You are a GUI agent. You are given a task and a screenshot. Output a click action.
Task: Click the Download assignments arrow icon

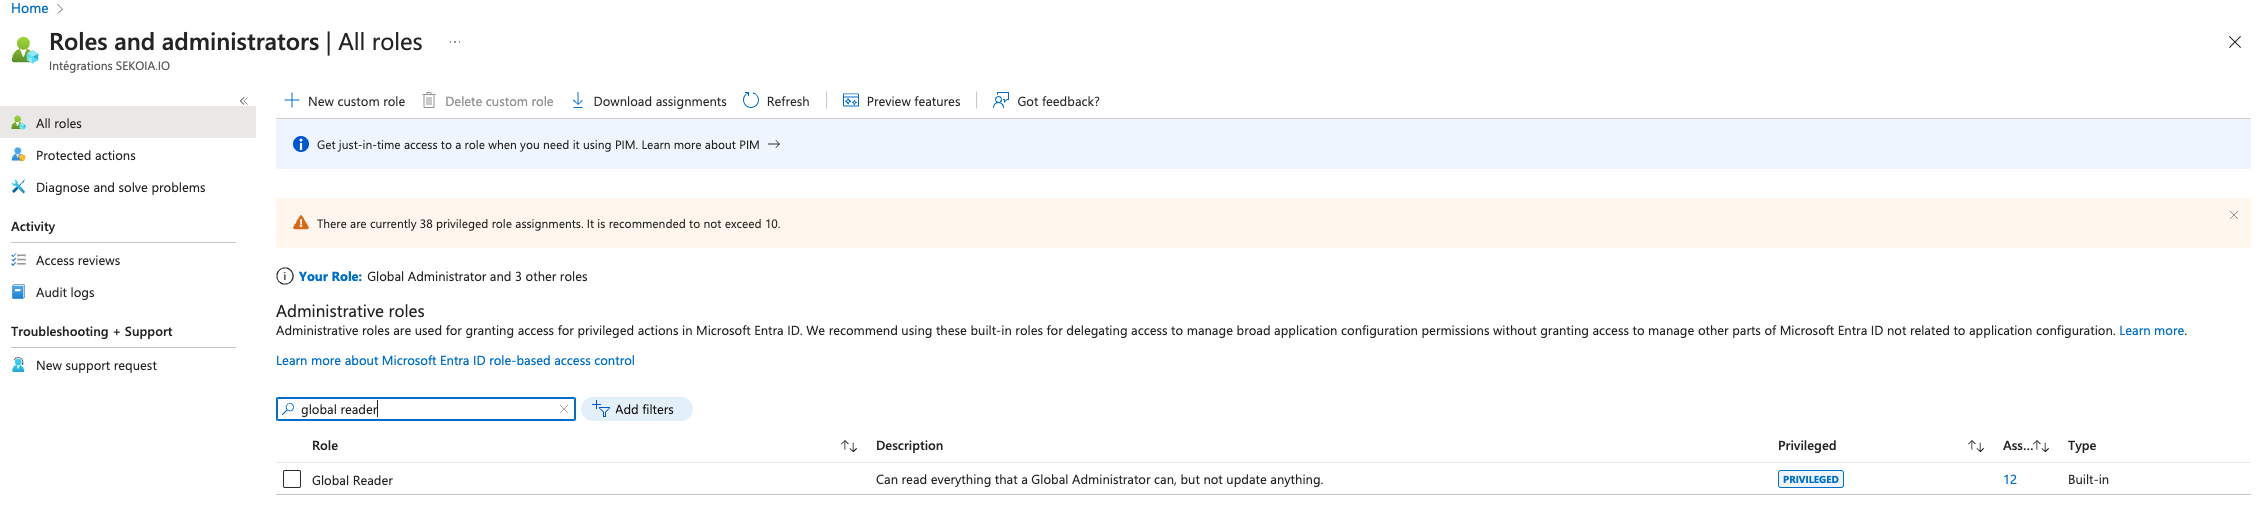[x=578, y=101]
